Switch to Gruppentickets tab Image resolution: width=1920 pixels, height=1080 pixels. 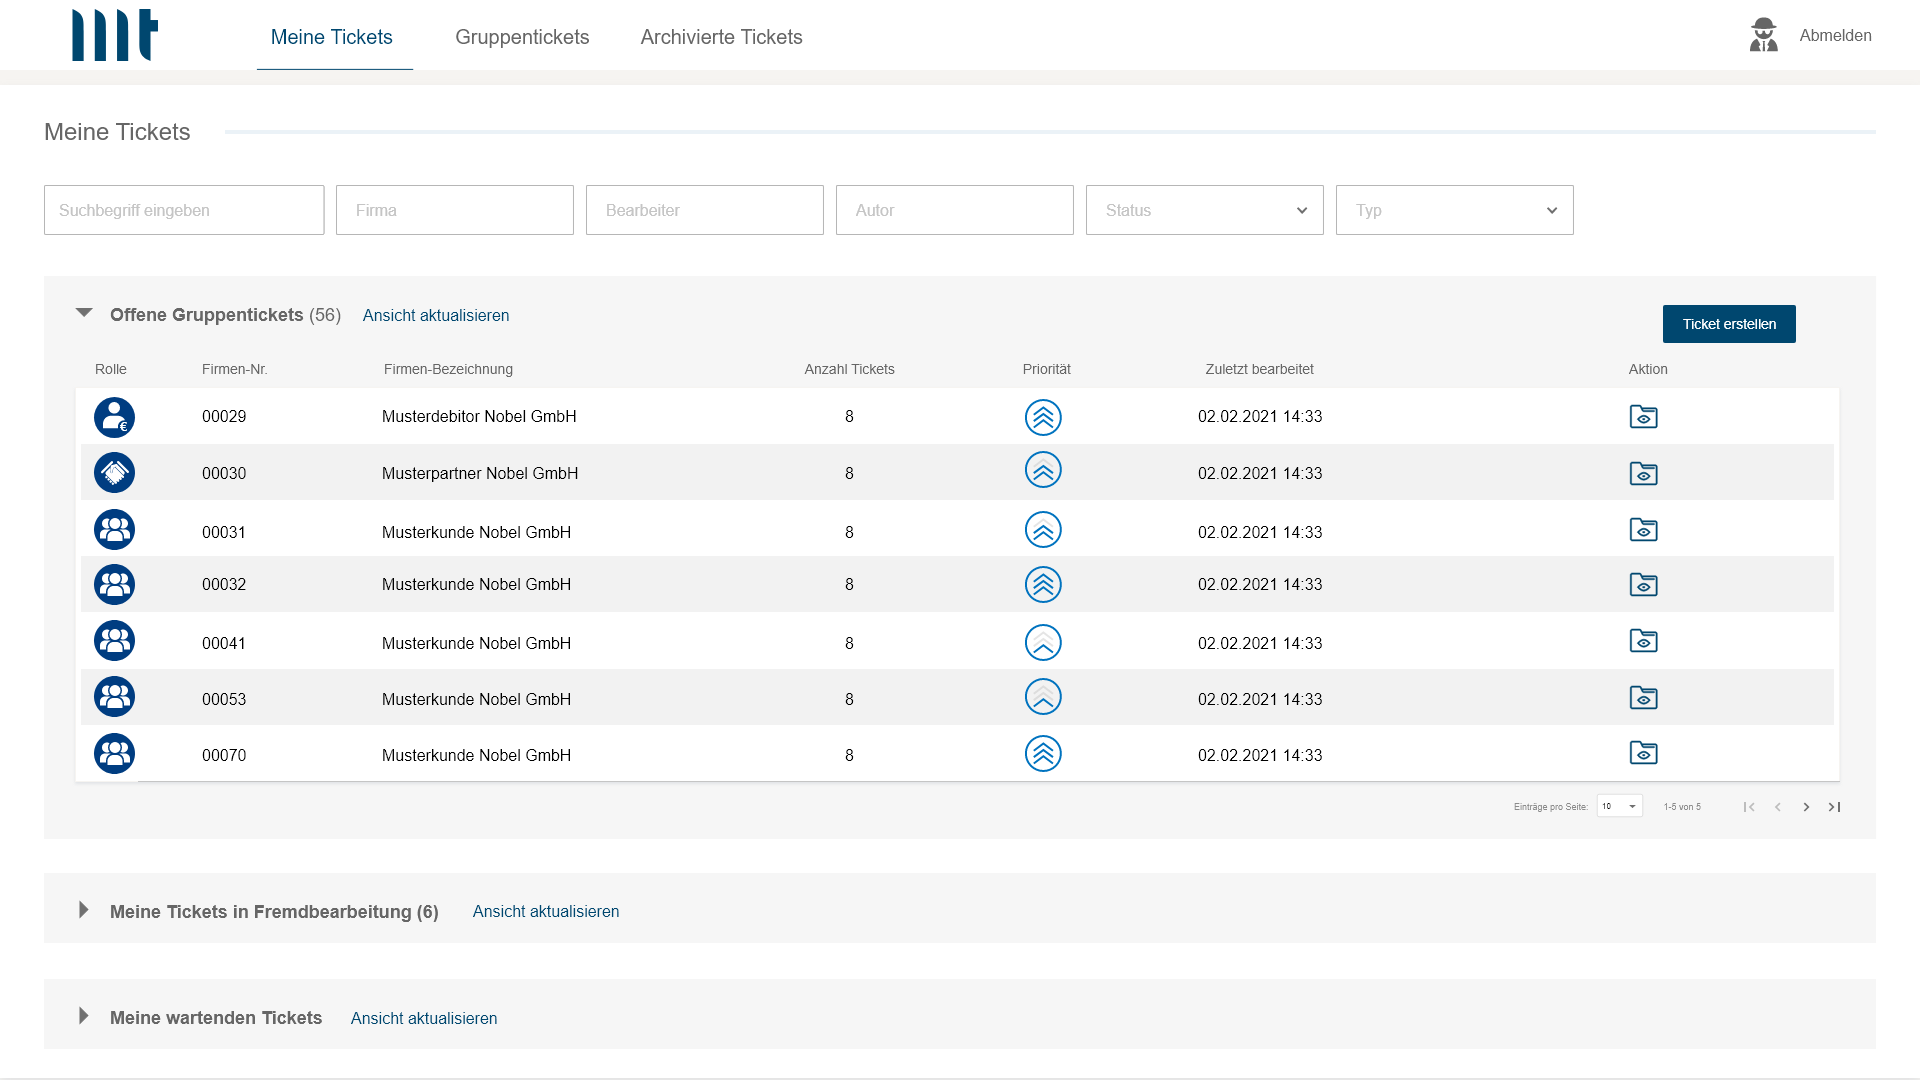(522, 37)
